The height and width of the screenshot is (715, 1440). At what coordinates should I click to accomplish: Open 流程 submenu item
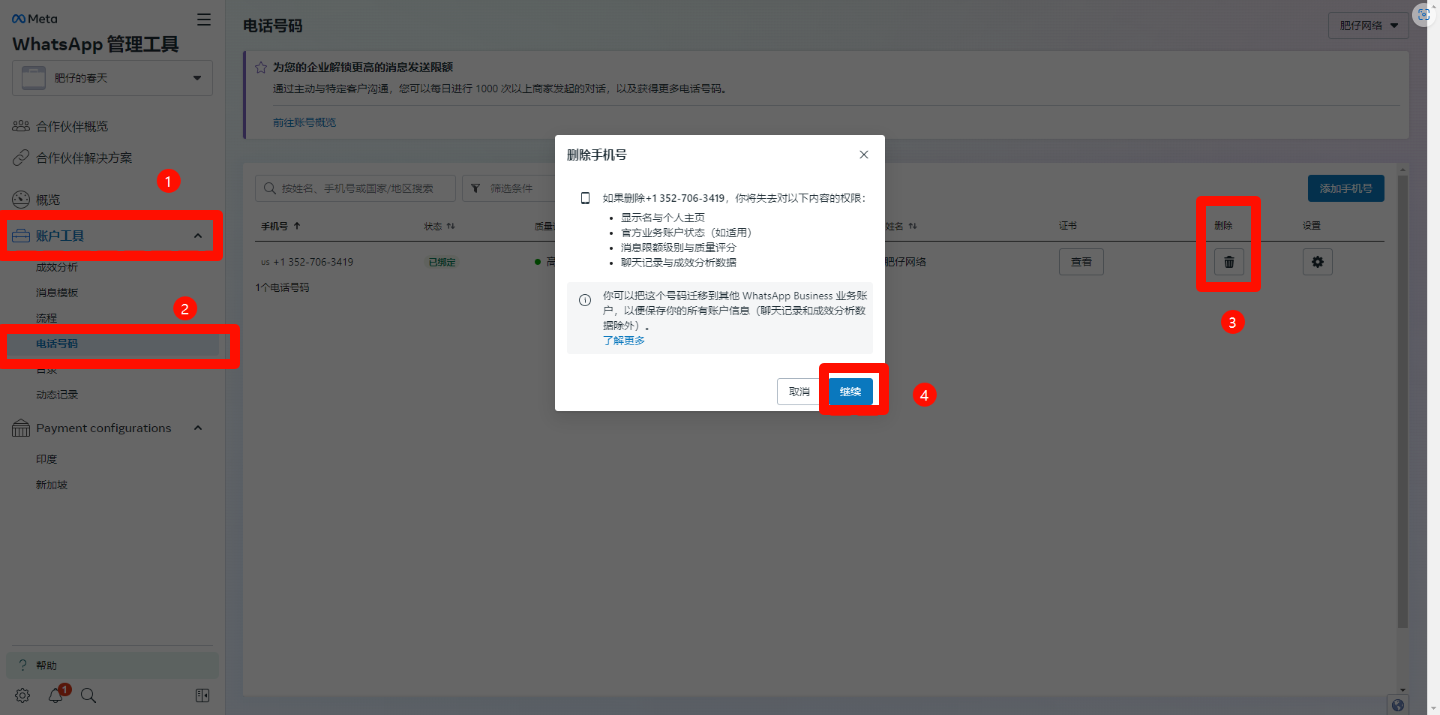[46, 318]
